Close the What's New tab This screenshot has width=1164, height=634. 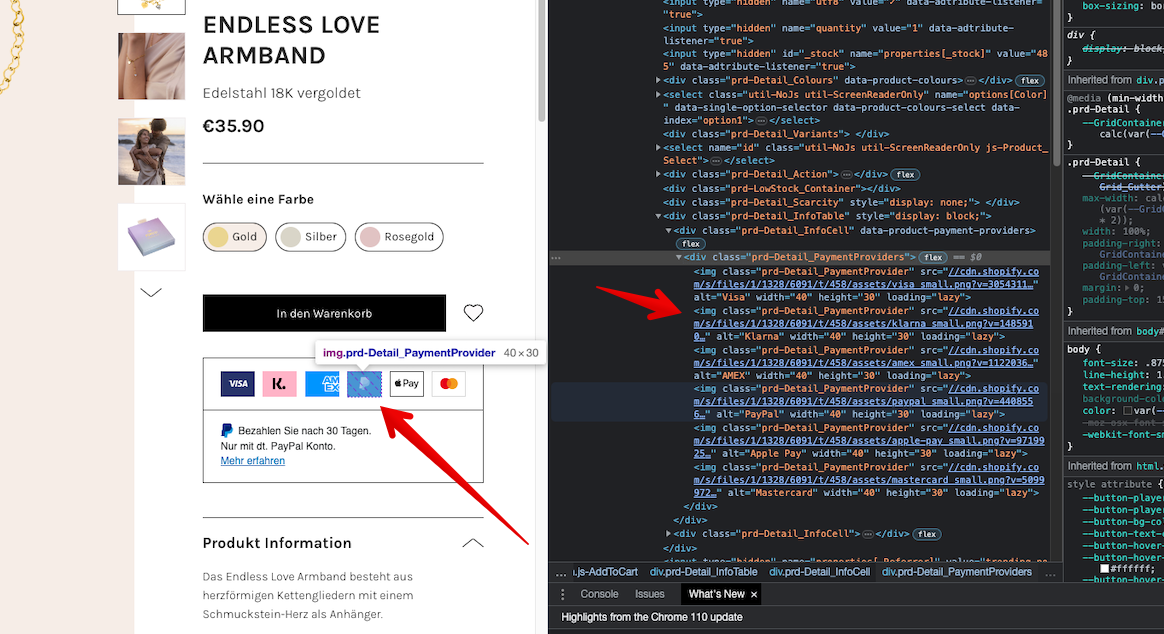point(753,595)
